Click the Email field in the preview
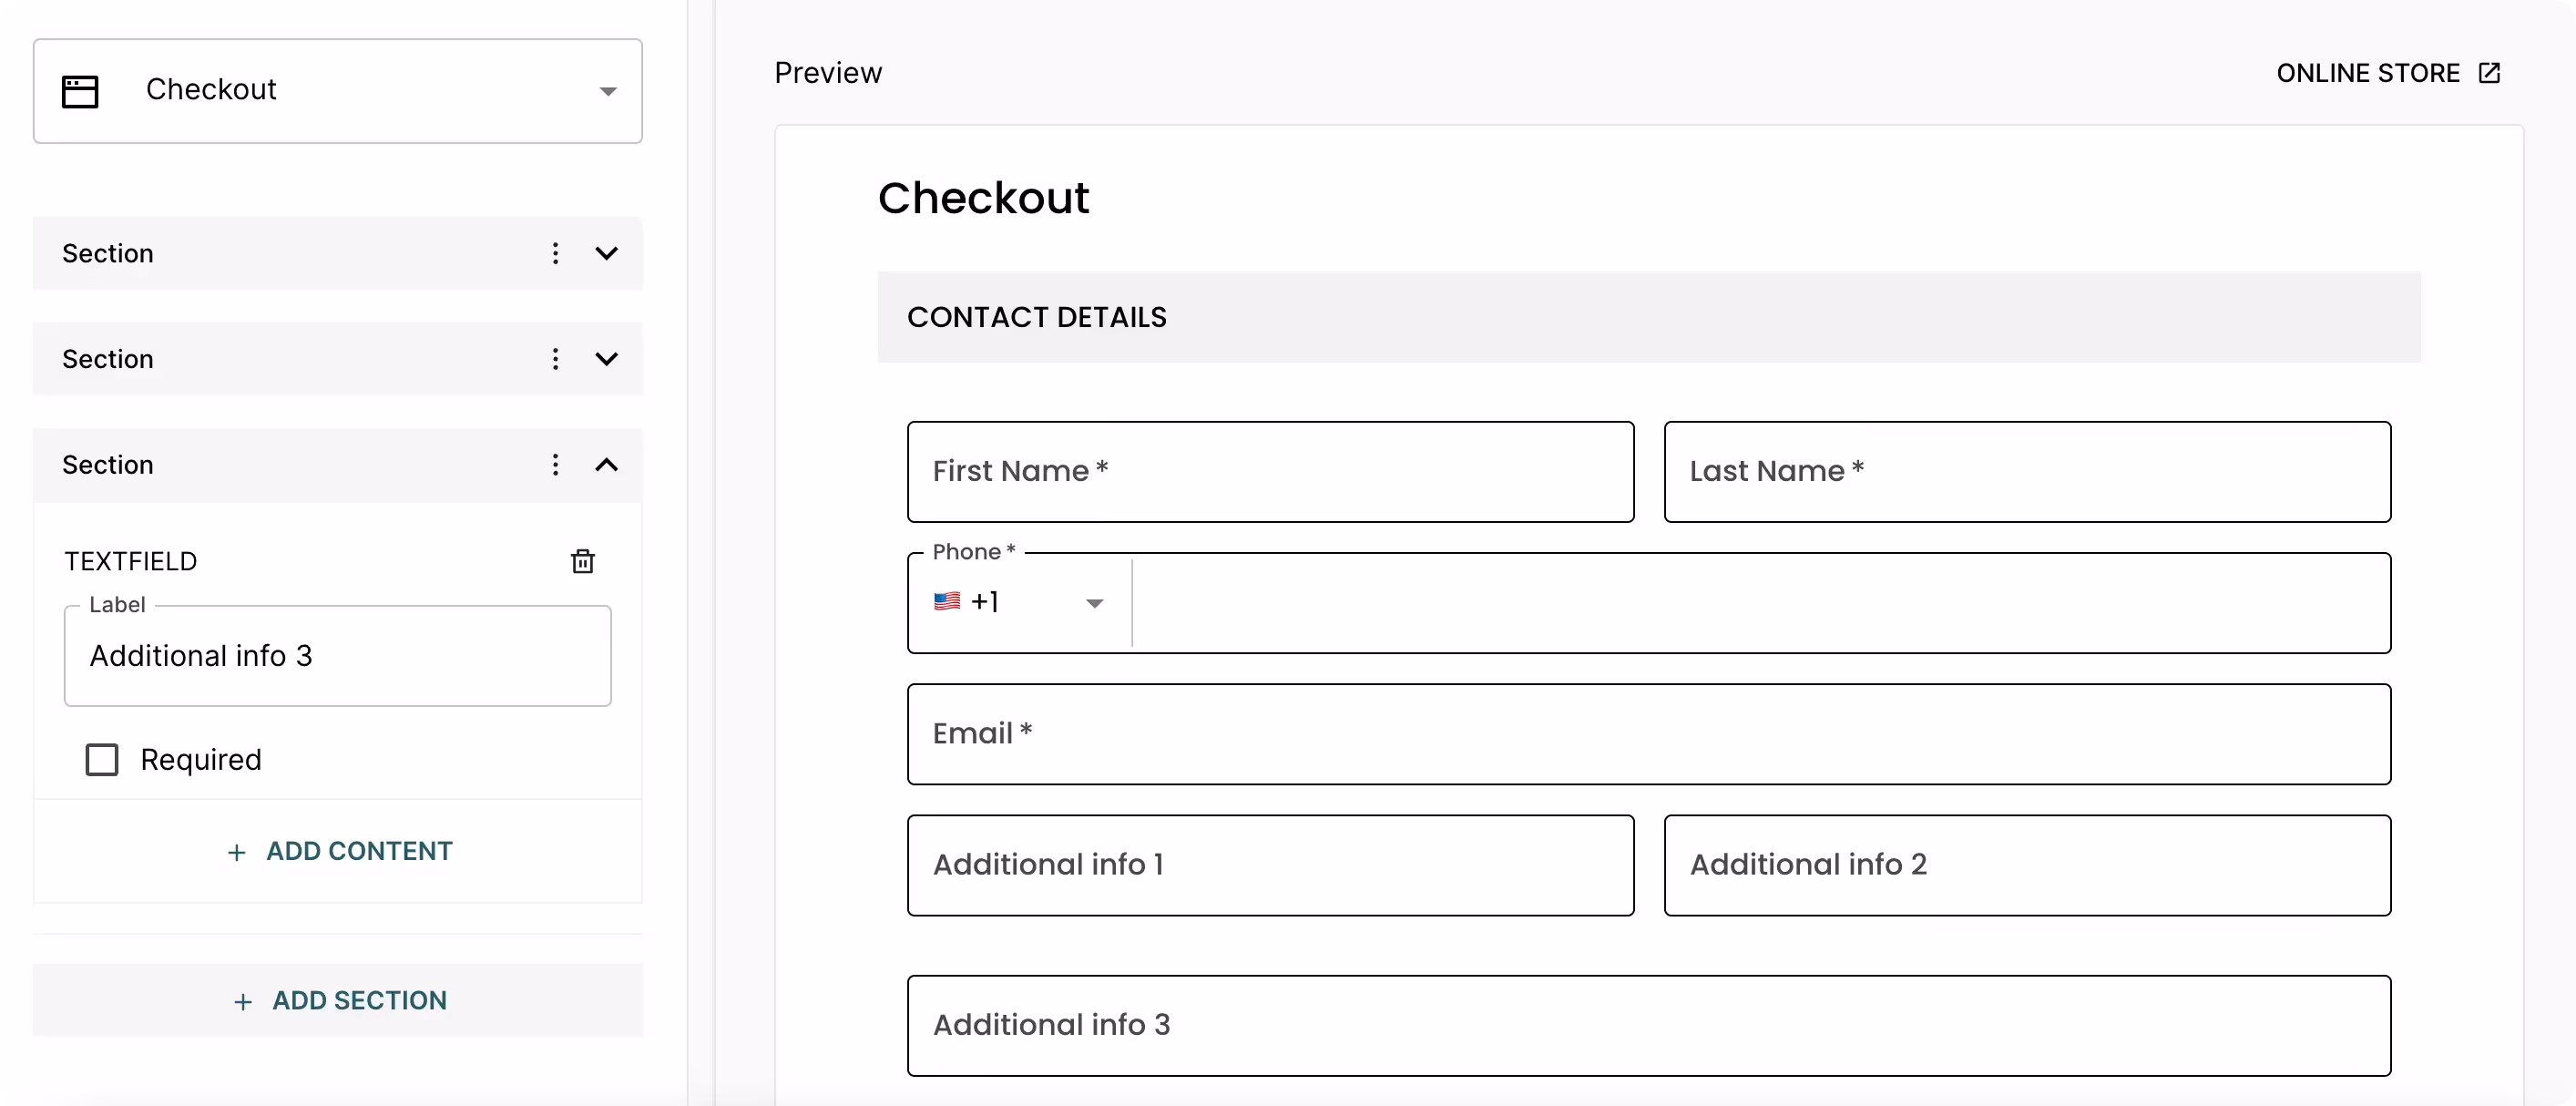The image size is (2576, 1106). 1648,734
